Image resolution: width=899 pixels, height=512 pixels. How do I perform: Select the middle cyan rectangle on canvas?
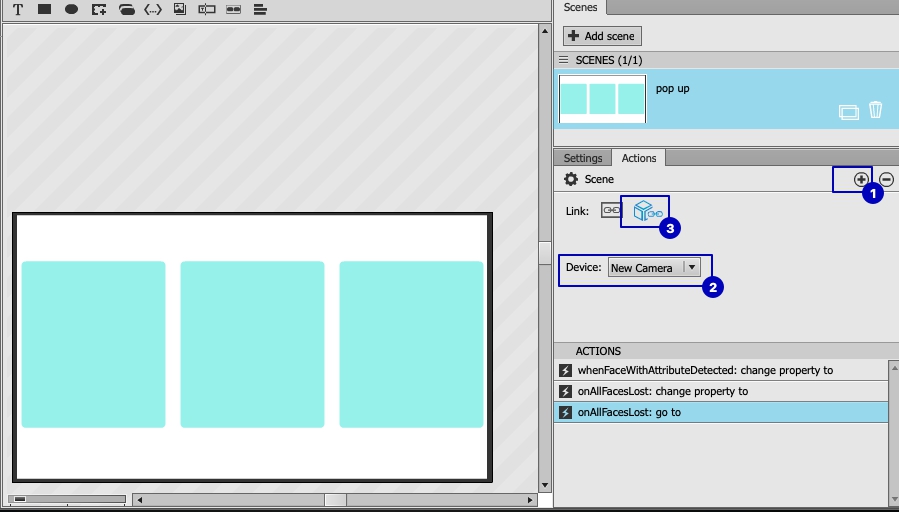pyautogui.click(x=252, y=345)
